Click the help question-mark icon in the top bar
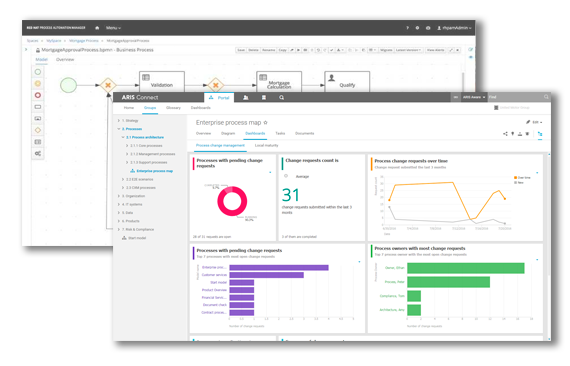Image resolution: width=570 pixels, height=366 pixels. [x=407, y=28]
